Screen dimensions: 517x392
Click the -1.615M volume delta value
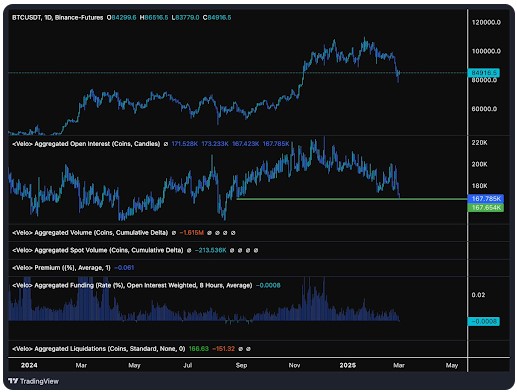pyautogui.click(x=192, y=233)
